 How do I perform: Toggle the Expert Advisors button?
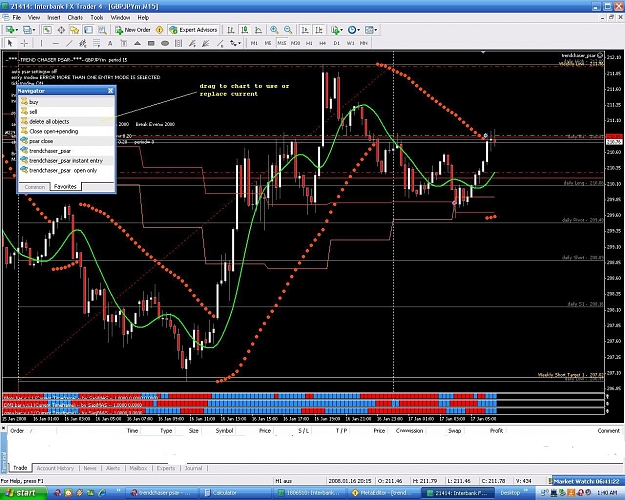(x=193, y=30)
